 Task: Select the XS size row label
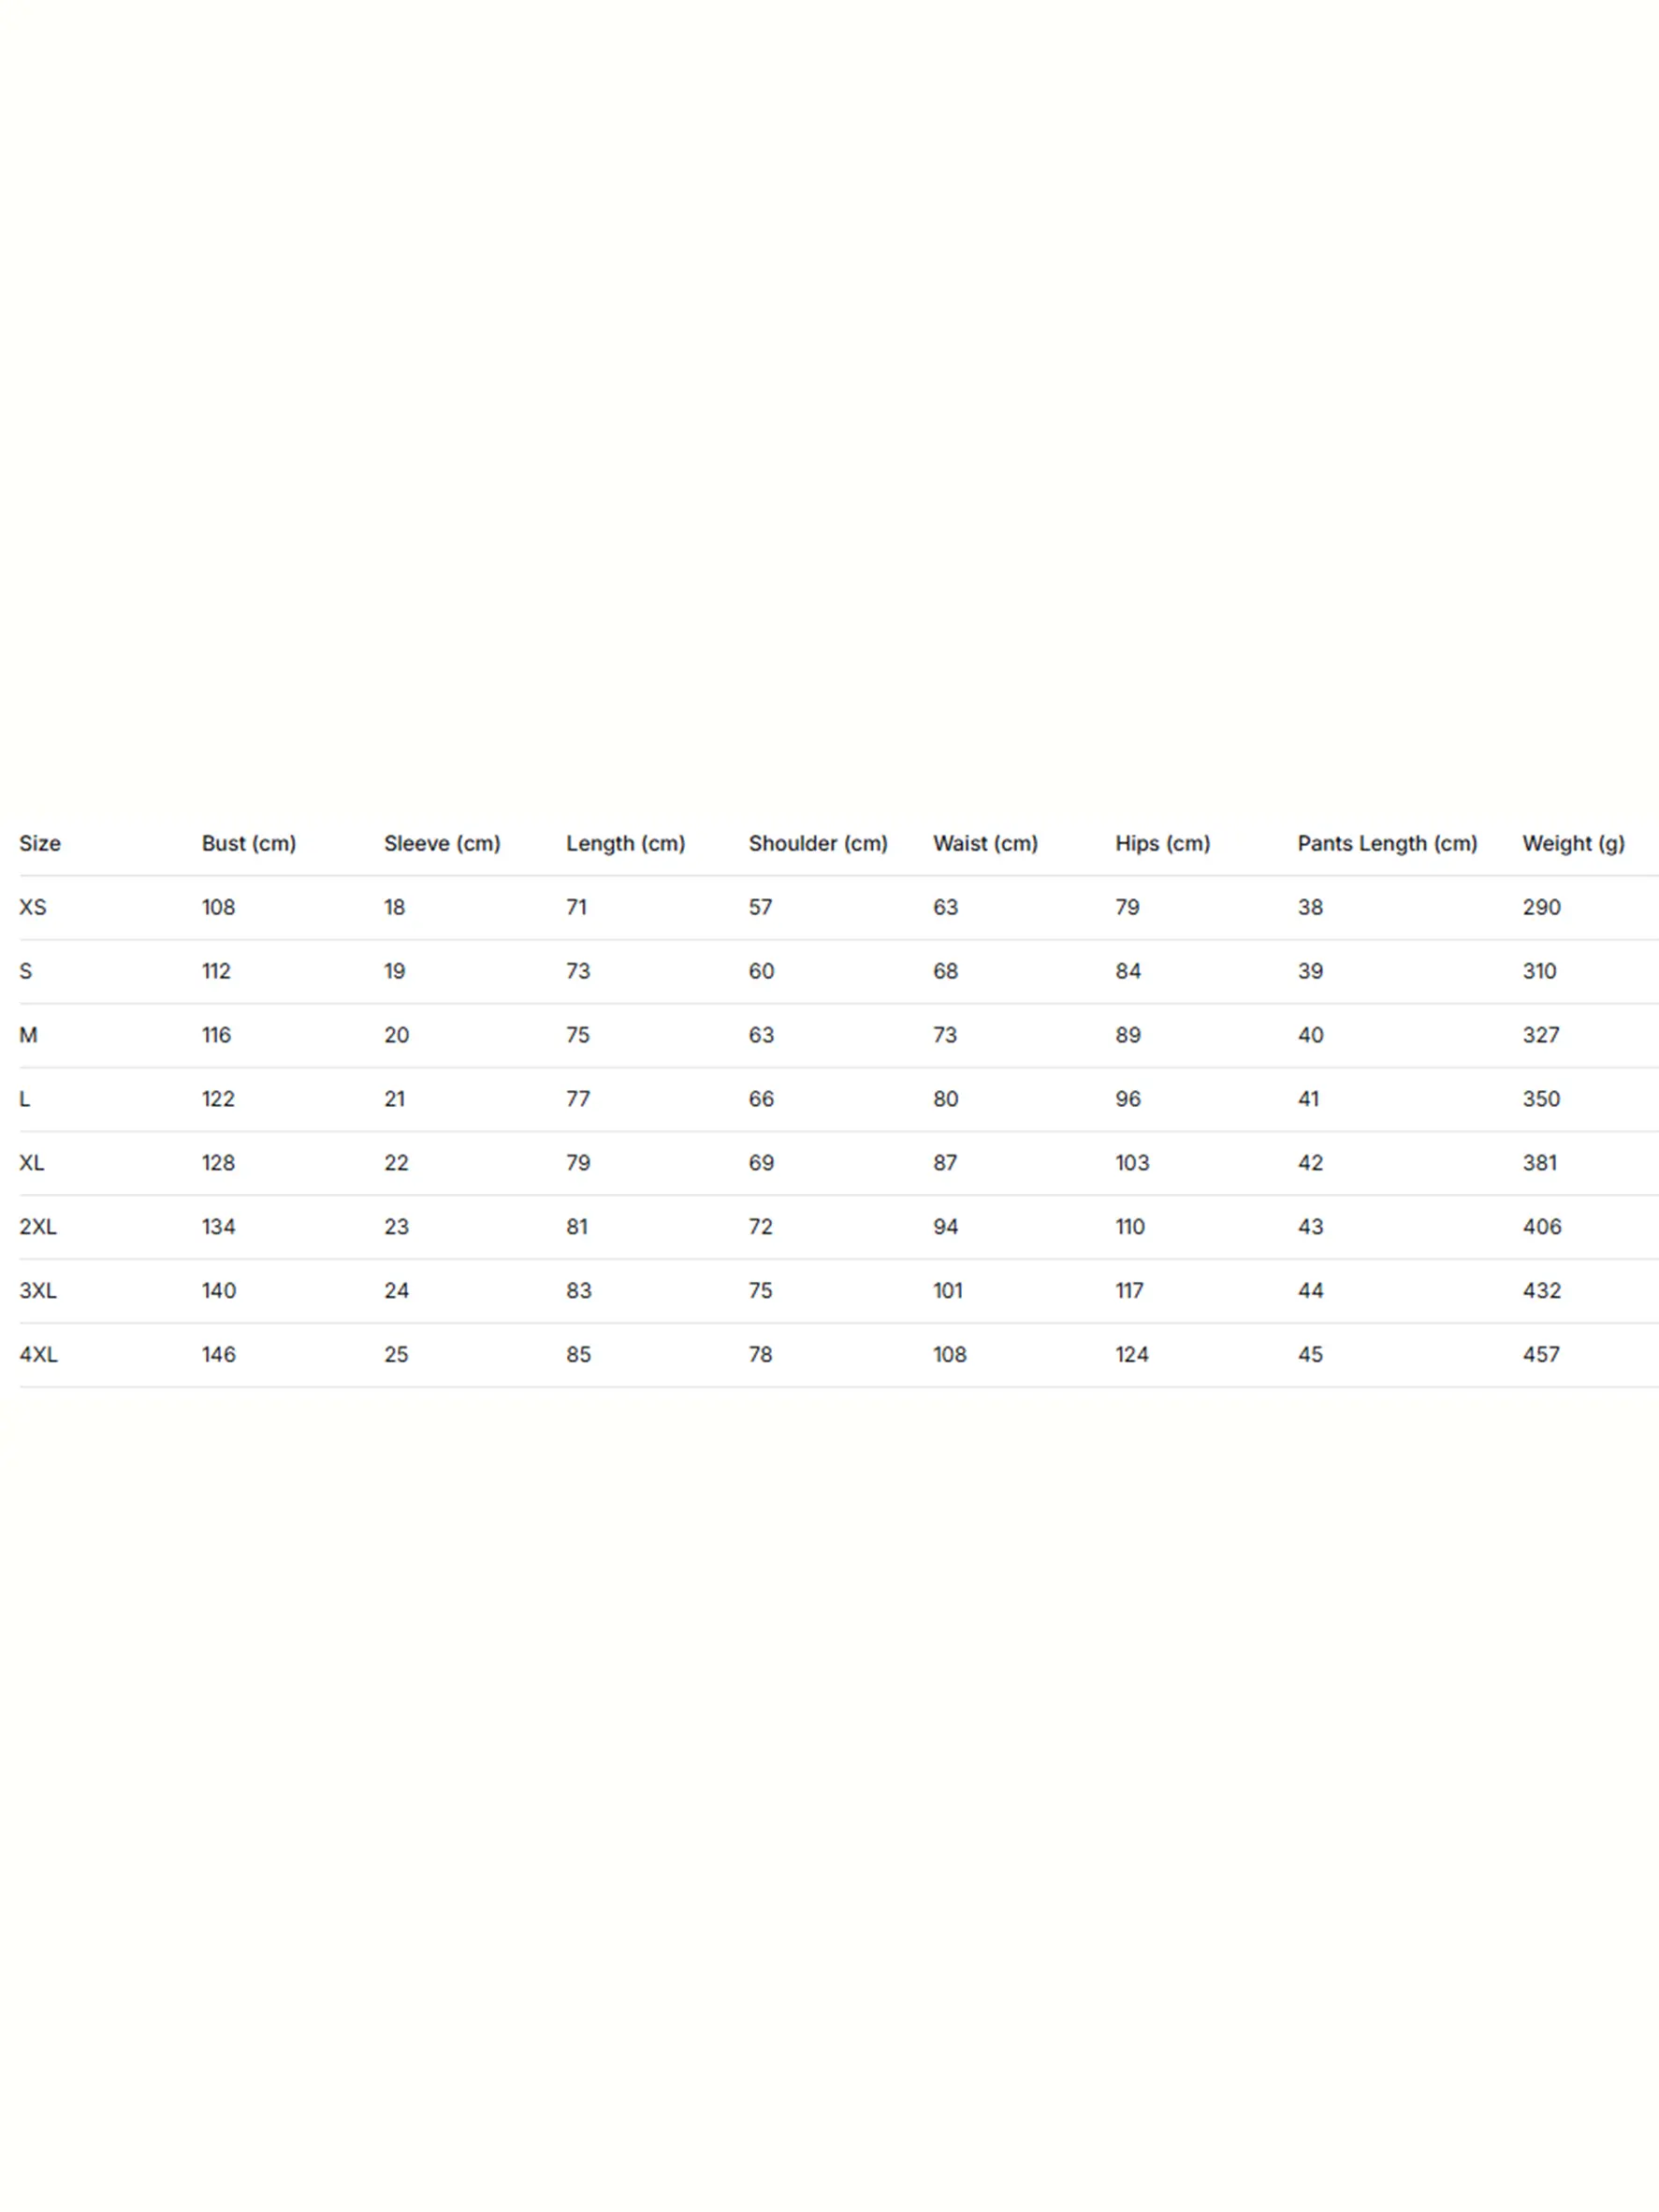[x=33, y=907]
